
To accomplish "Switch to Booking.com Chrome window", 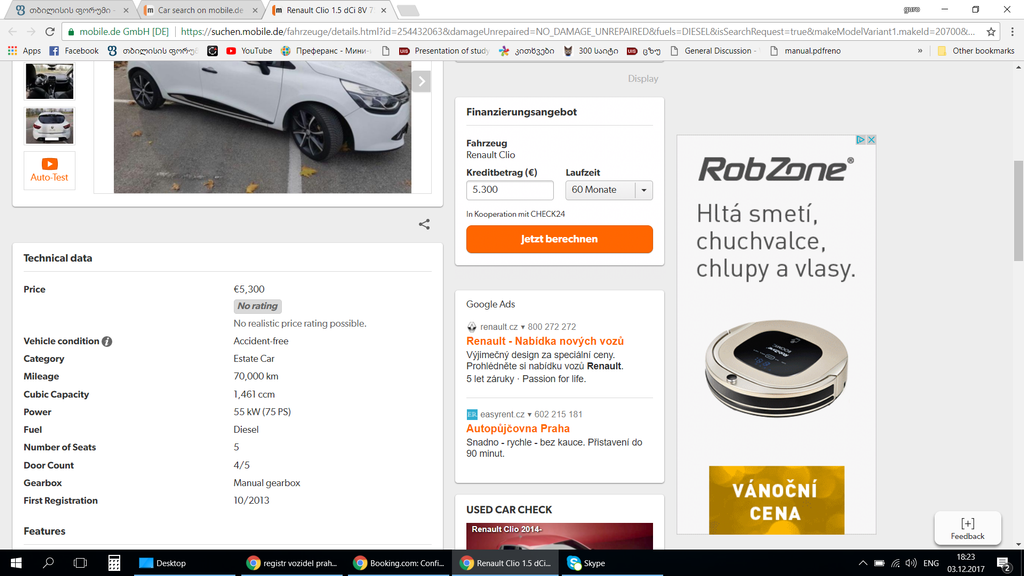I will [398, 563].
